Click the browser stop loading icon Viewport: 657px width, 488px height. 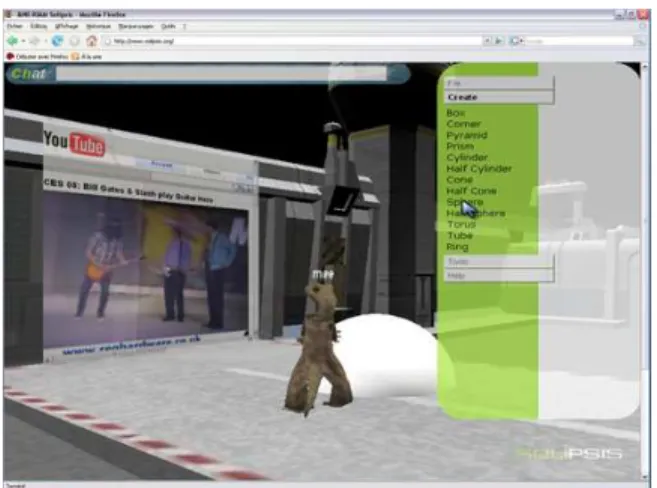point(74,41)
